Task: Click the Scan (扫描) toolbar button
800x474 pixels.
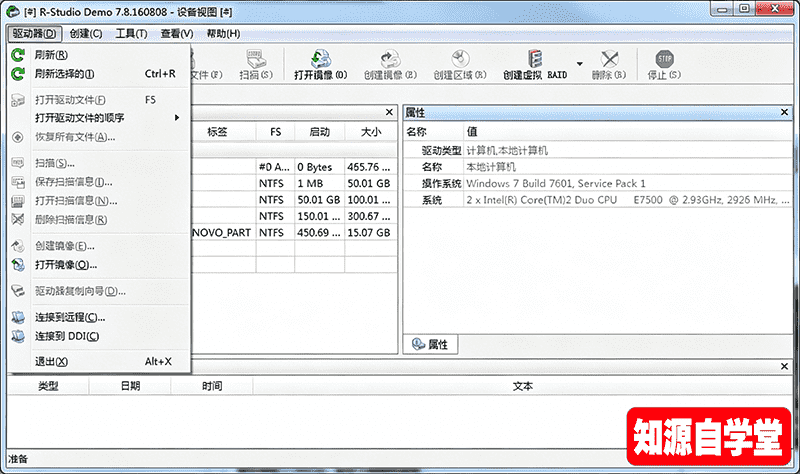Action: (256, 65)
